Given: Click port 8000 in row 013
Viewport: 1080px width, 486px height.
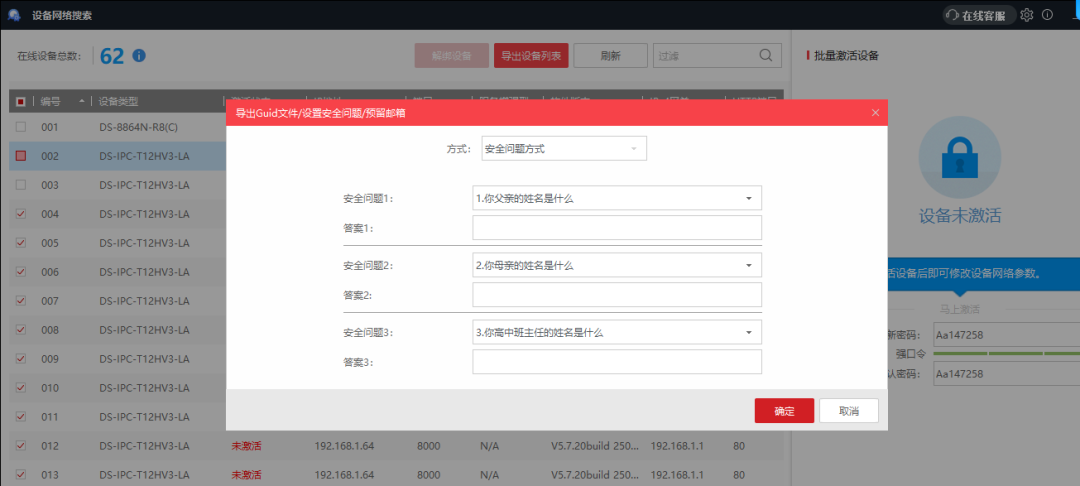Looking at the screenshot, I should point(428,474).
